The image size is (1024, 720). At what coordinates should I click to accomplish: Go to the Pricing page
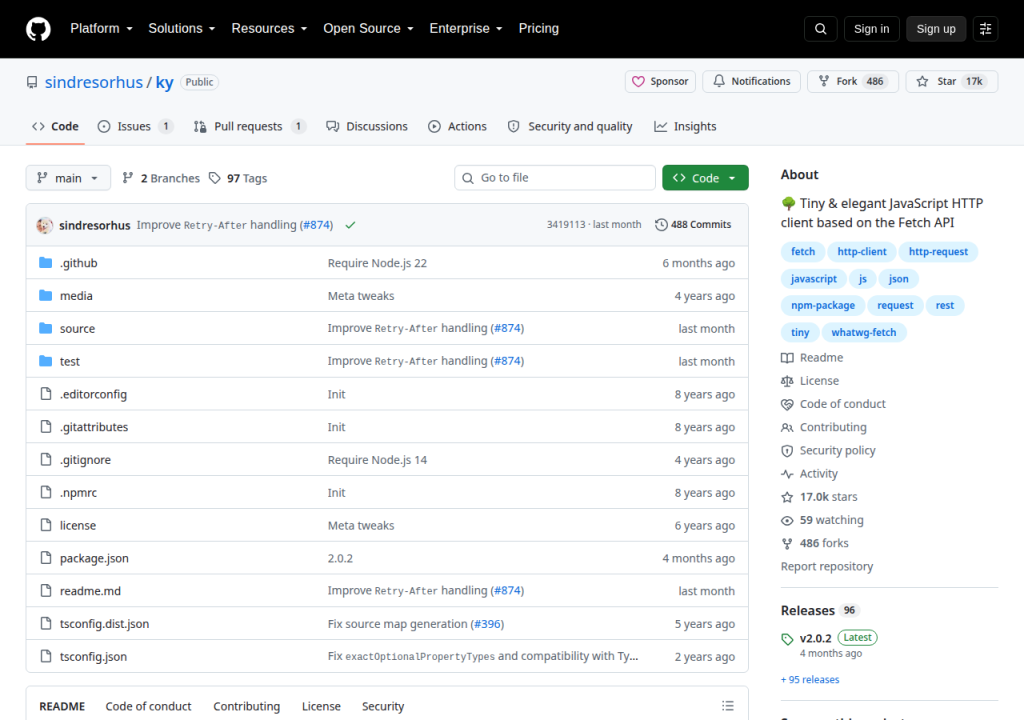(538, 29)
